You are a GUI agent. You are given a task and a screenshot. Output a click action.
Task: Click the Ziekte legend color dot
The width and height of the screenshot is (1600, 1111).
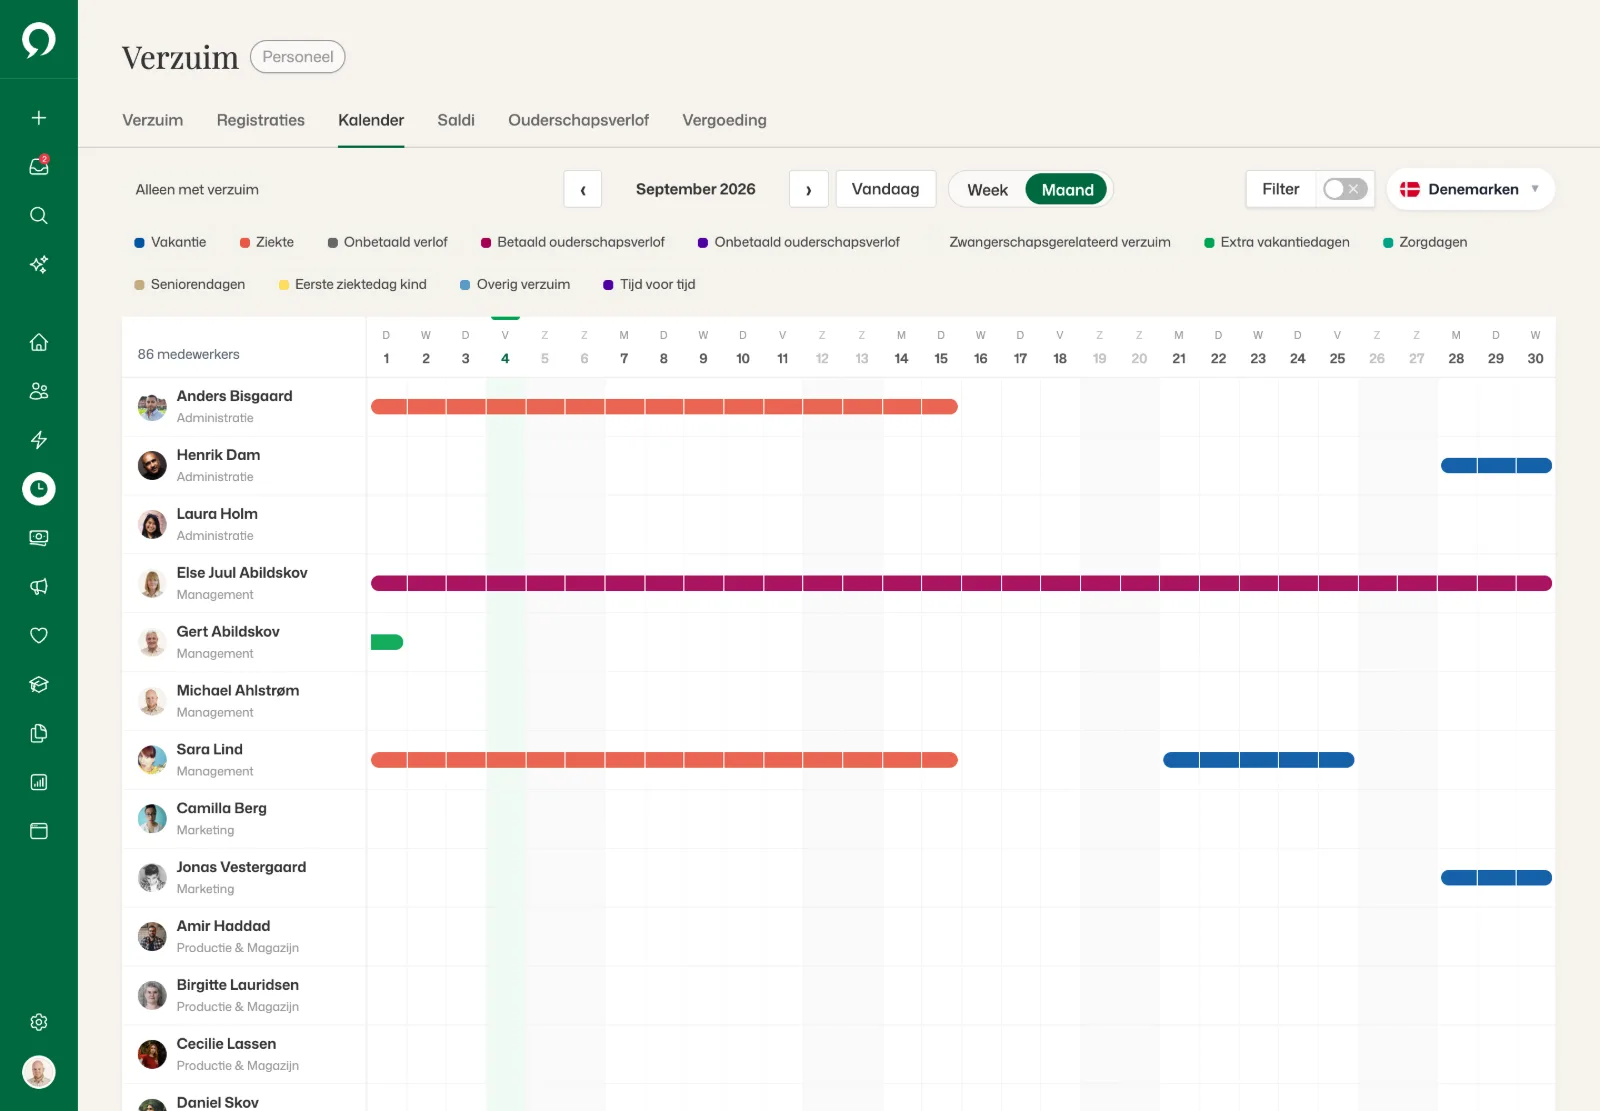point(245,243)
